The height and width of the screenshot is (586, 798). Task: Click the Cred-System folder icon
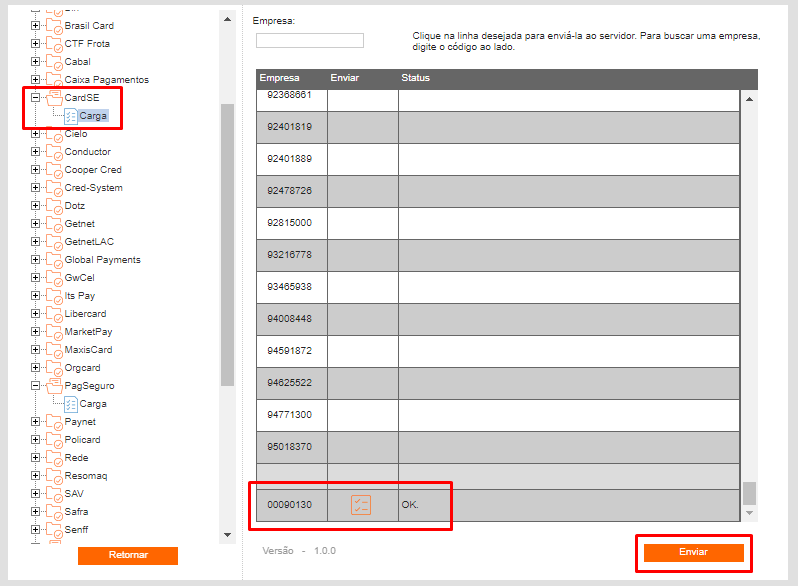(54, 188)
